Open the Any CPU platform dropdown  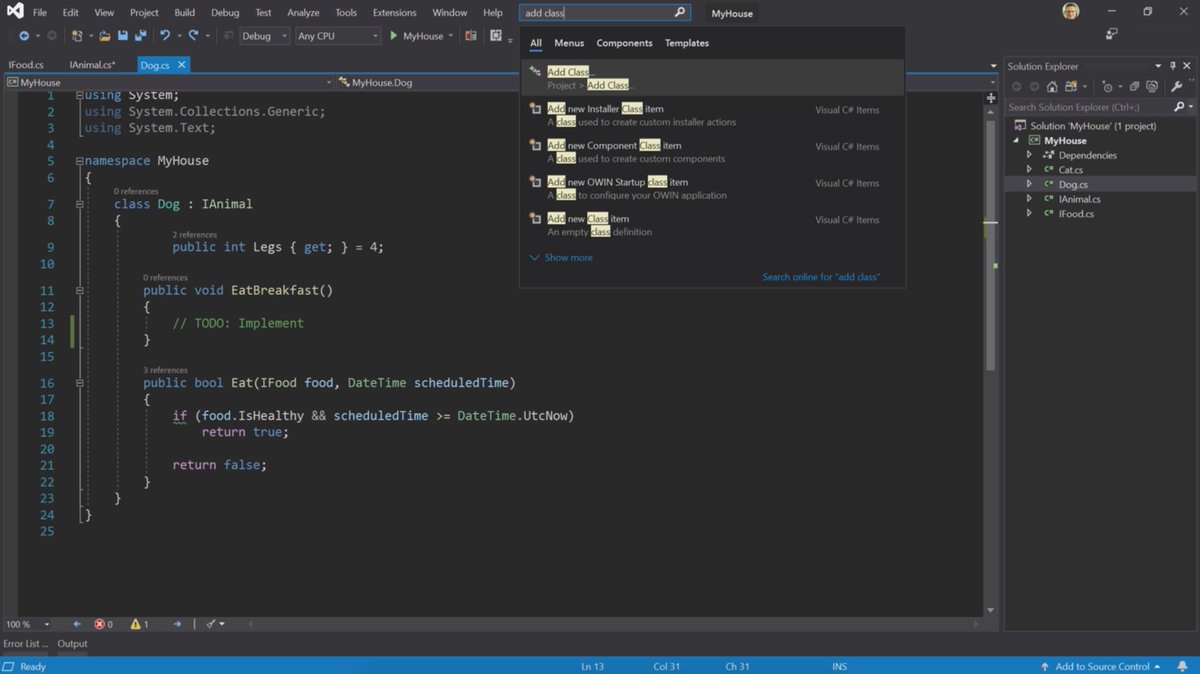click(338, 36)
